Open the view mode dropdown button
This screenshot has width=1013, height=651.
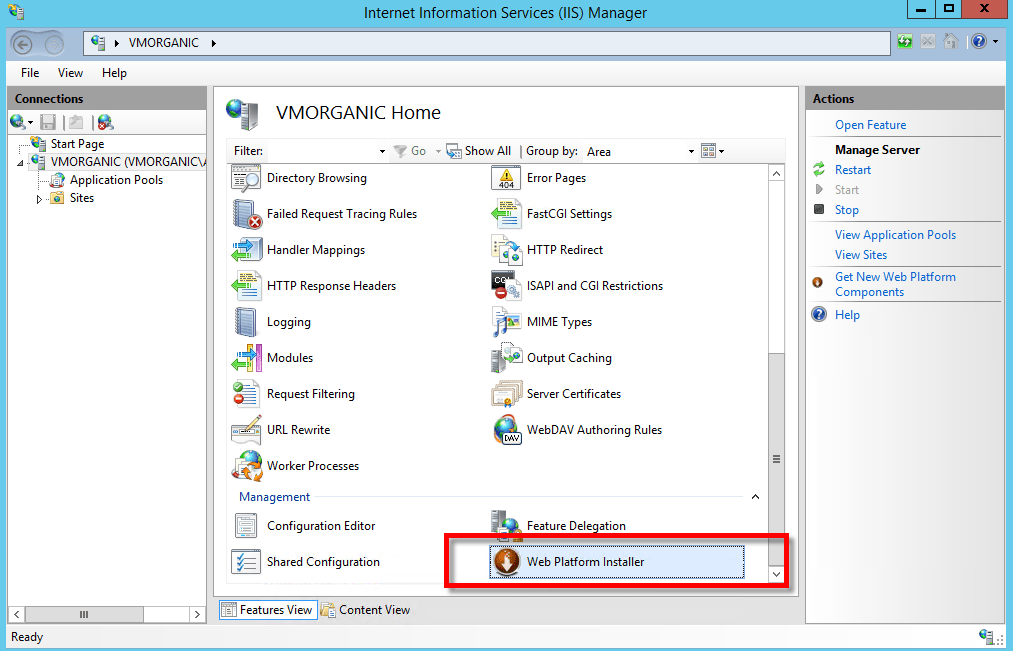(713, 152)
